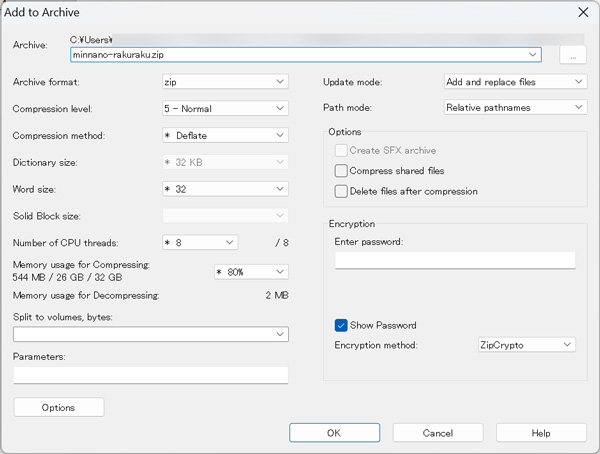The image size is (600, 454).
Task: Click the Cancel button
Action: click(438, 433)
